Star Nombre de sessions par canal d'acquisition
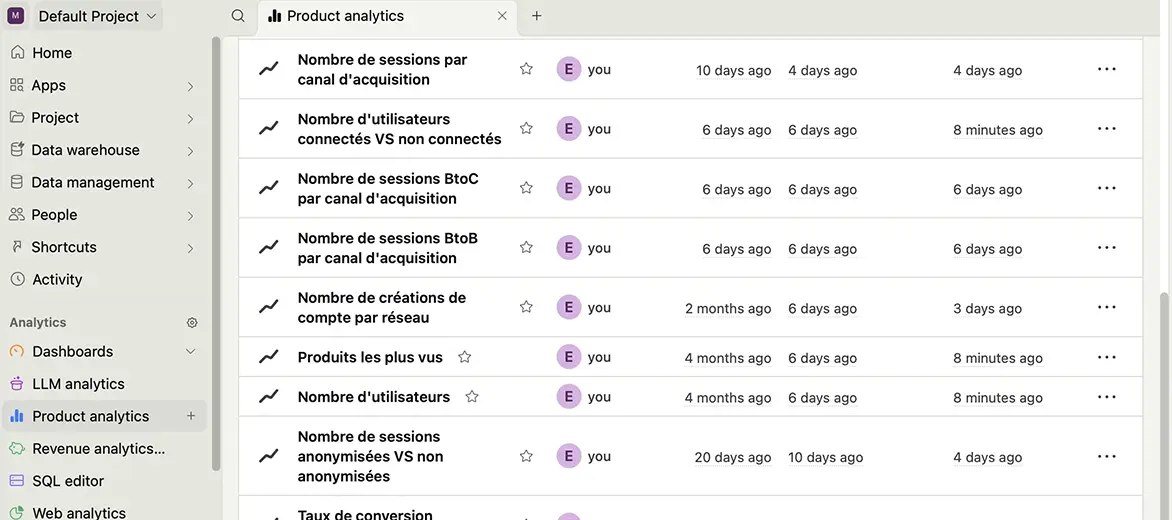 click(526, 69)
